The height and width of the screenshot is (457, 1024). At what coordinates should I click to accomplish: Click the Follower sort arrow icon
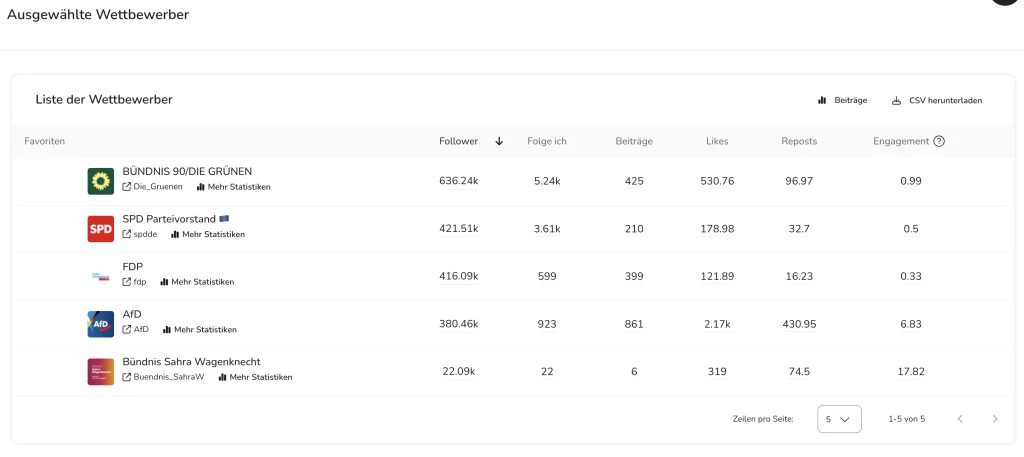coord(500,141)
